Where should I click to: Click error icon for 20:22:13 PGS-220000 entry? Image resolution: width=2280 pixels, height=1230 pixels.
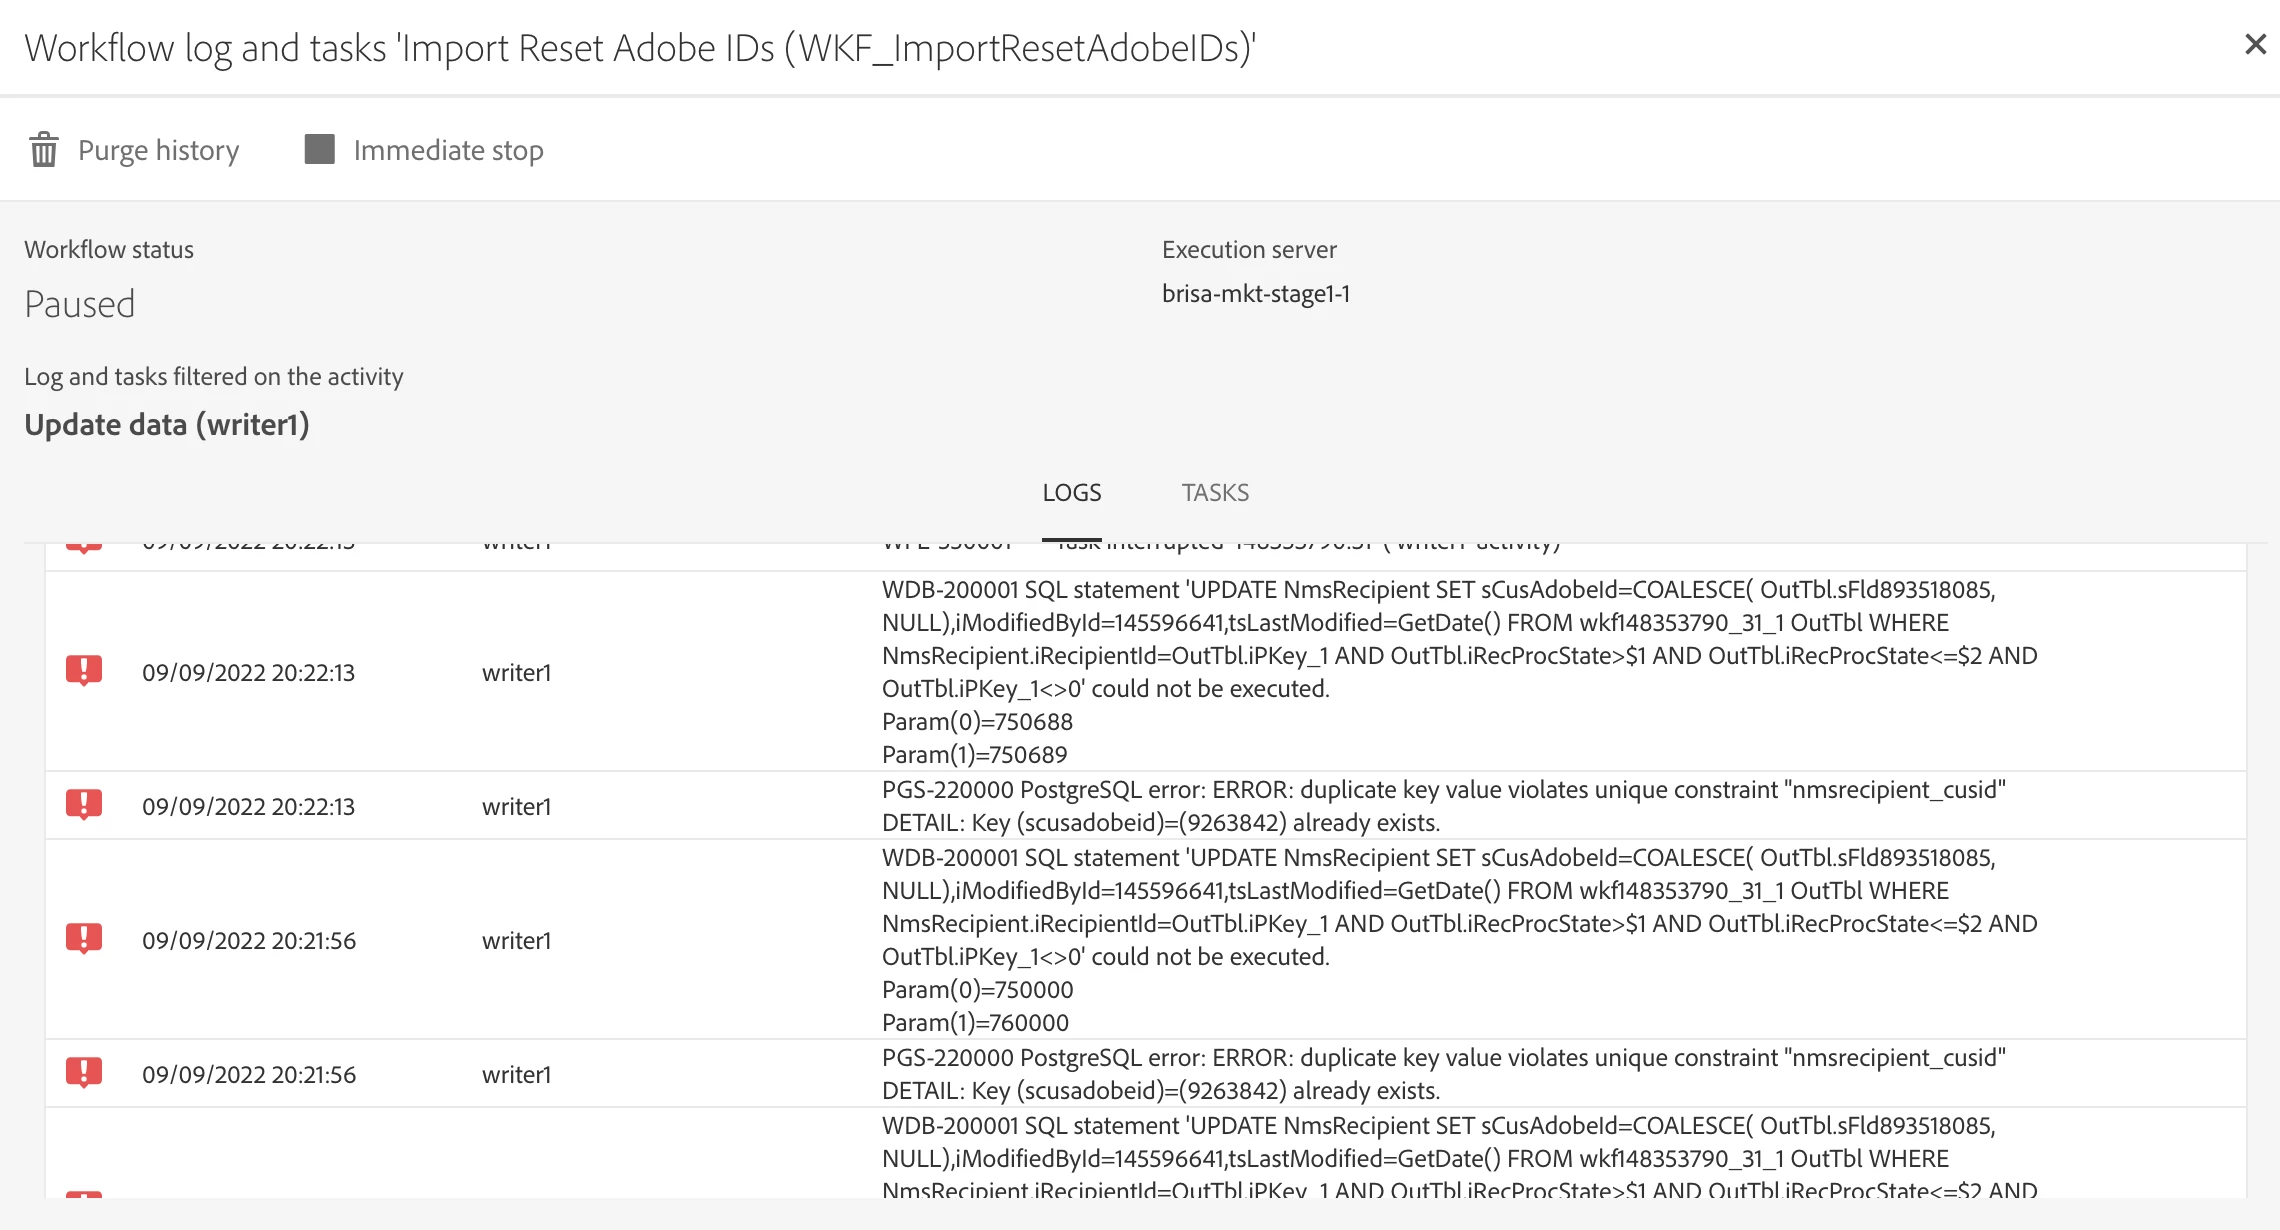click(x=84, y=805)
